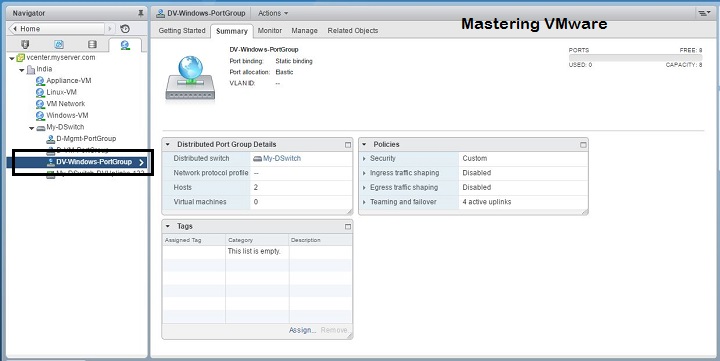The width and height of the screenshot is (720, 361).
Task: Select the India datacenter
Action: (x=44, y=69)
